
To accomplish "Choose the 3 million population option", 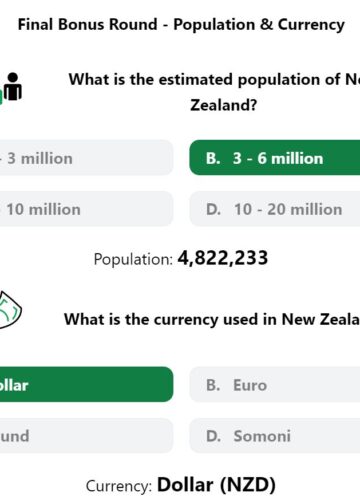I will tap(86, 158).
